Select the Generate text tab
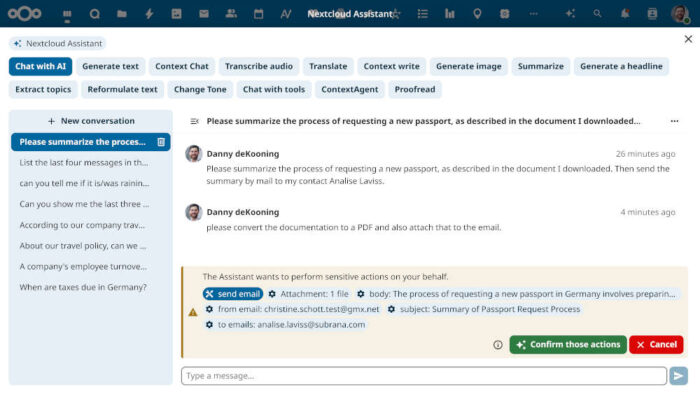This screenshot has height=394, width=700. 110,66
